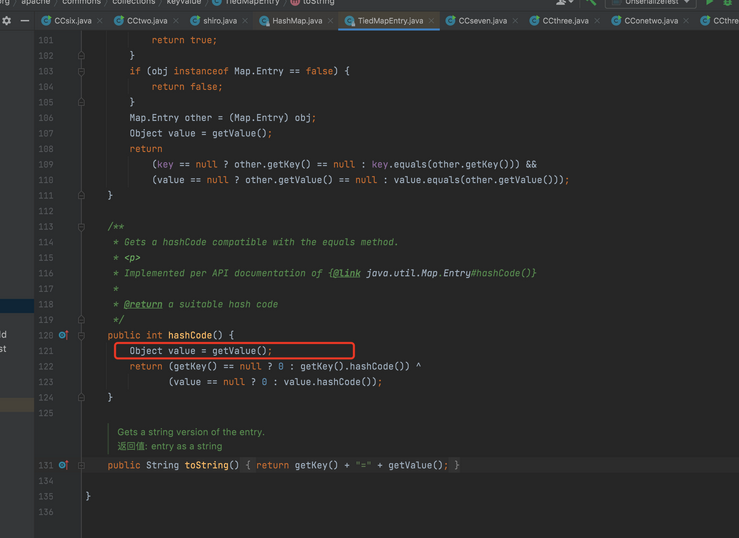The height and width of the screenshot is (538, 739).
Task: Open the UnserializeTest run configuration dropdown
Action: pyautogui.click(x=650, y=2)
